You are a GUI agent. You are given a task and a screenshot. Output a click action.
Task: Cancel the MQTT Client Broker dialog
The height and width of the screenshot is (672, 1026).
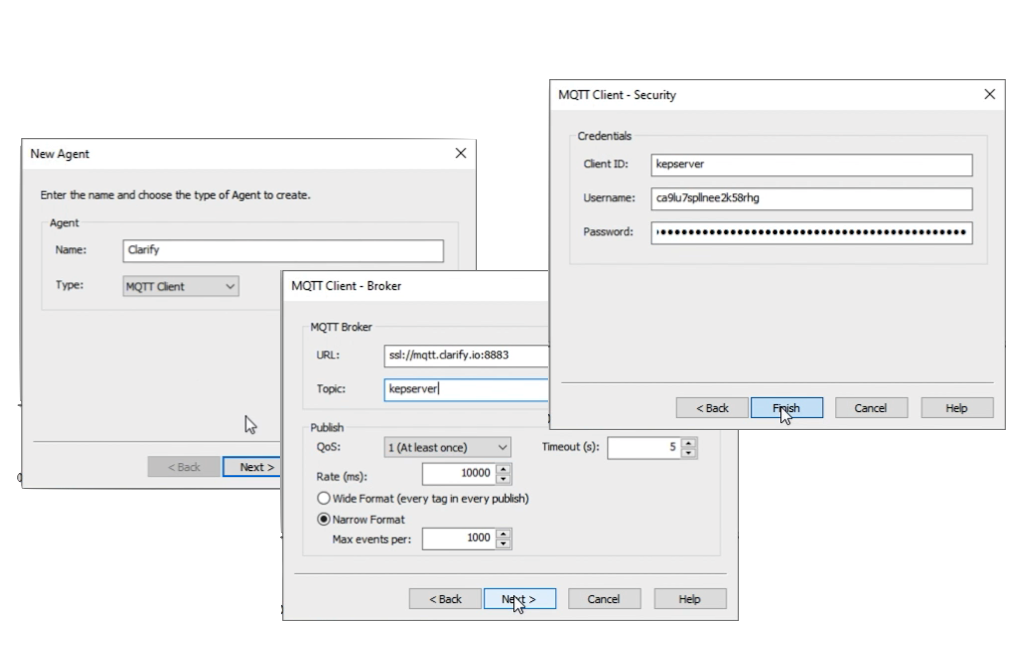tap(604, 599)
